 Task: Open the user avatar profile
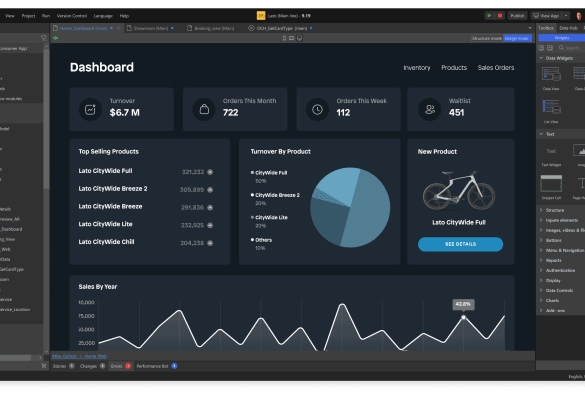579,16
